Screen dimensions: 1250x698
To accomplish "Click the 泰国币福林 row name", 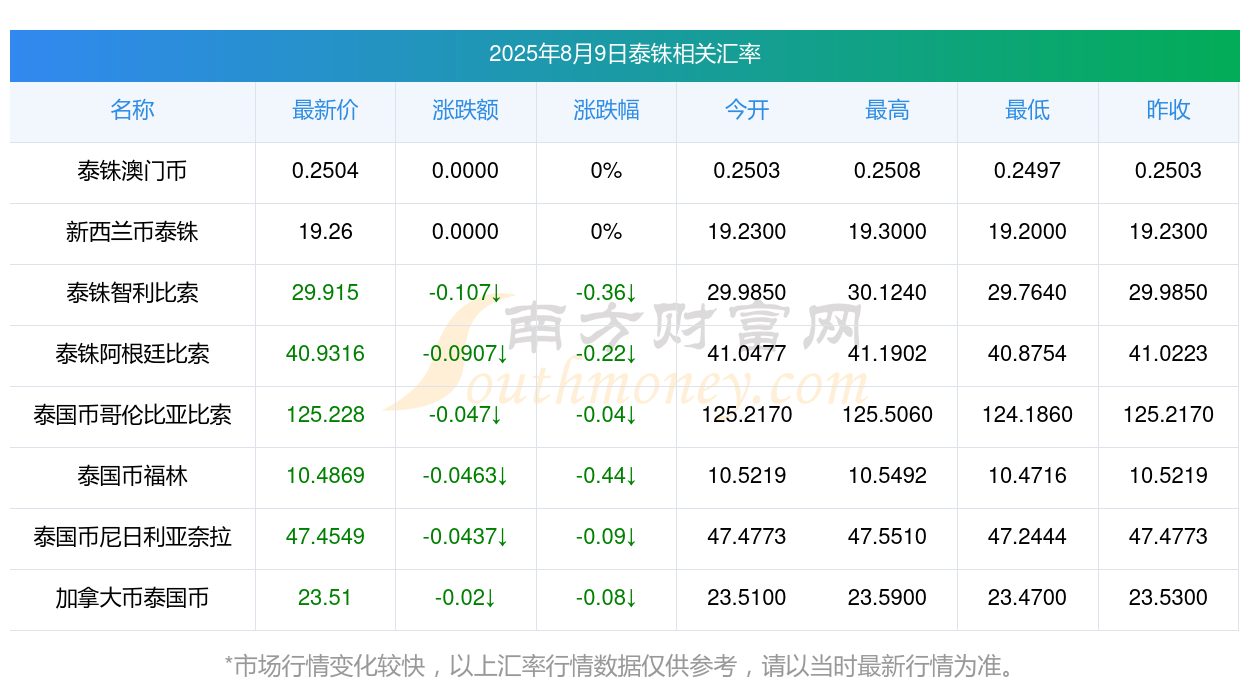I will pyautogui.click(x=132, y=476).
